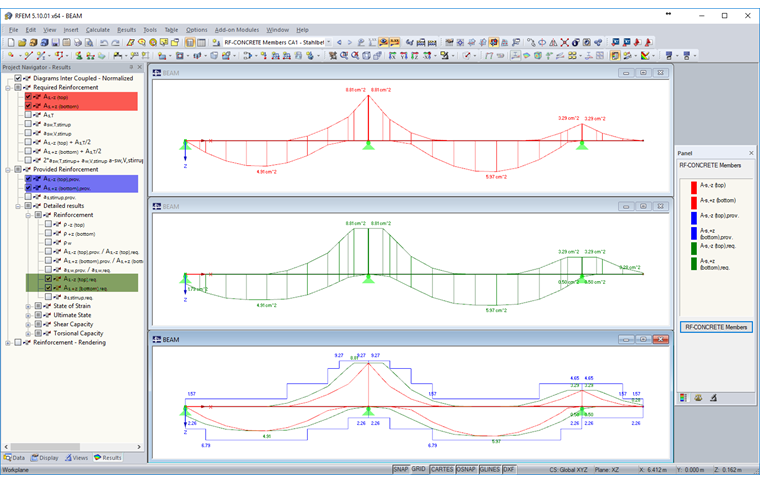760x483 pixels.
Task: Click the New file icon in toolbar
Action: pyautogui.click(x=11, y=43)
